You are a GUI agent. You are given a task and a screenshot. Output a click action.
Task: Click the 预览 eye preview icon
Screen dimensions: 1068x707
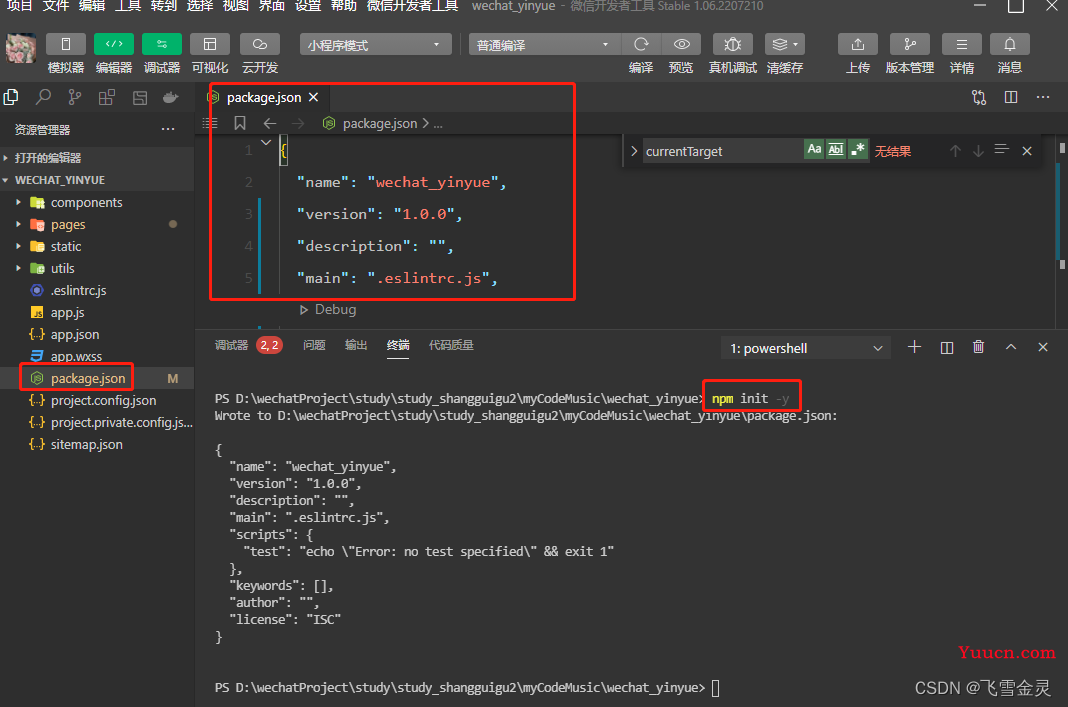point(681,44)
